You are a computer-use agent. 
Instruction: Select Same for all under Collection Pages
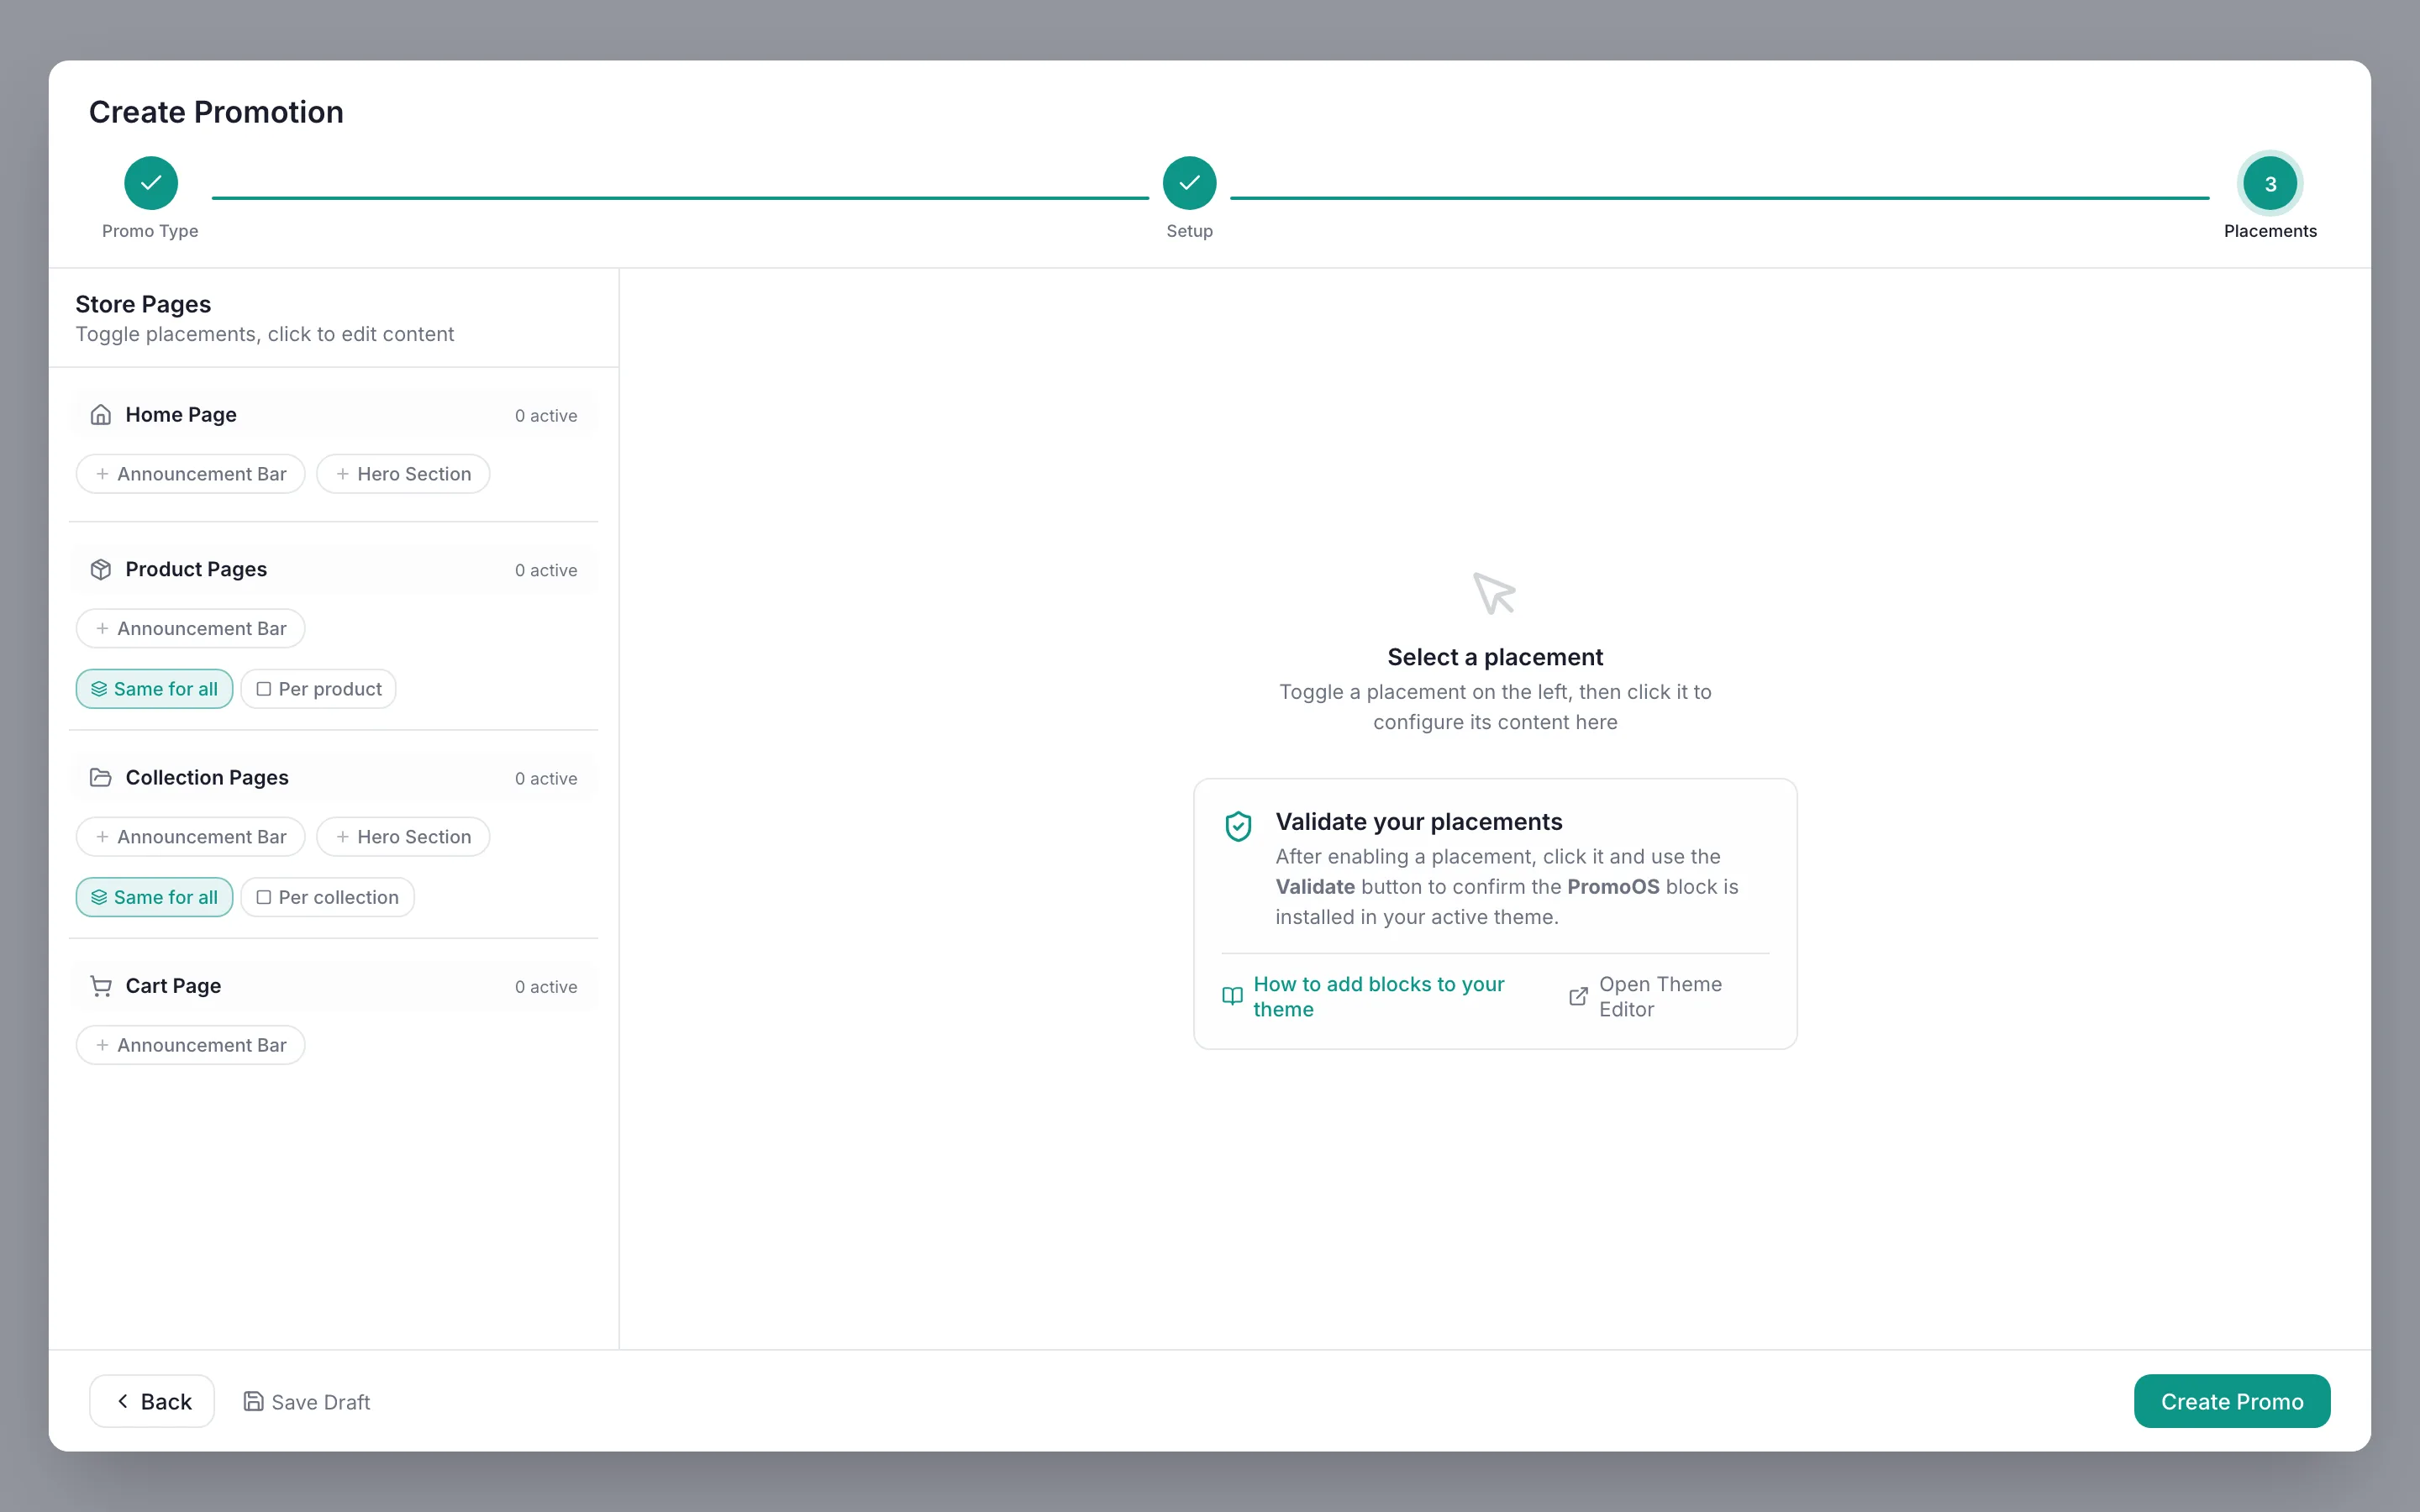coord(154,897)
